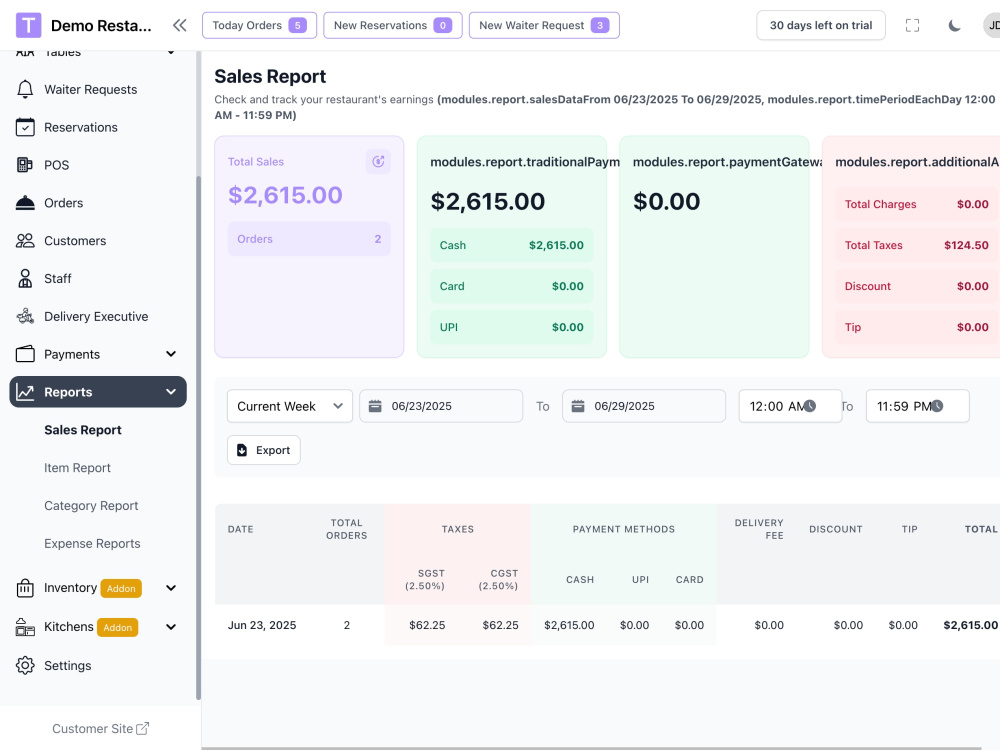The image size is (1000, 750).
Task: Click the Delivery Executive scooter icon
Action: (x=25, y=316)
